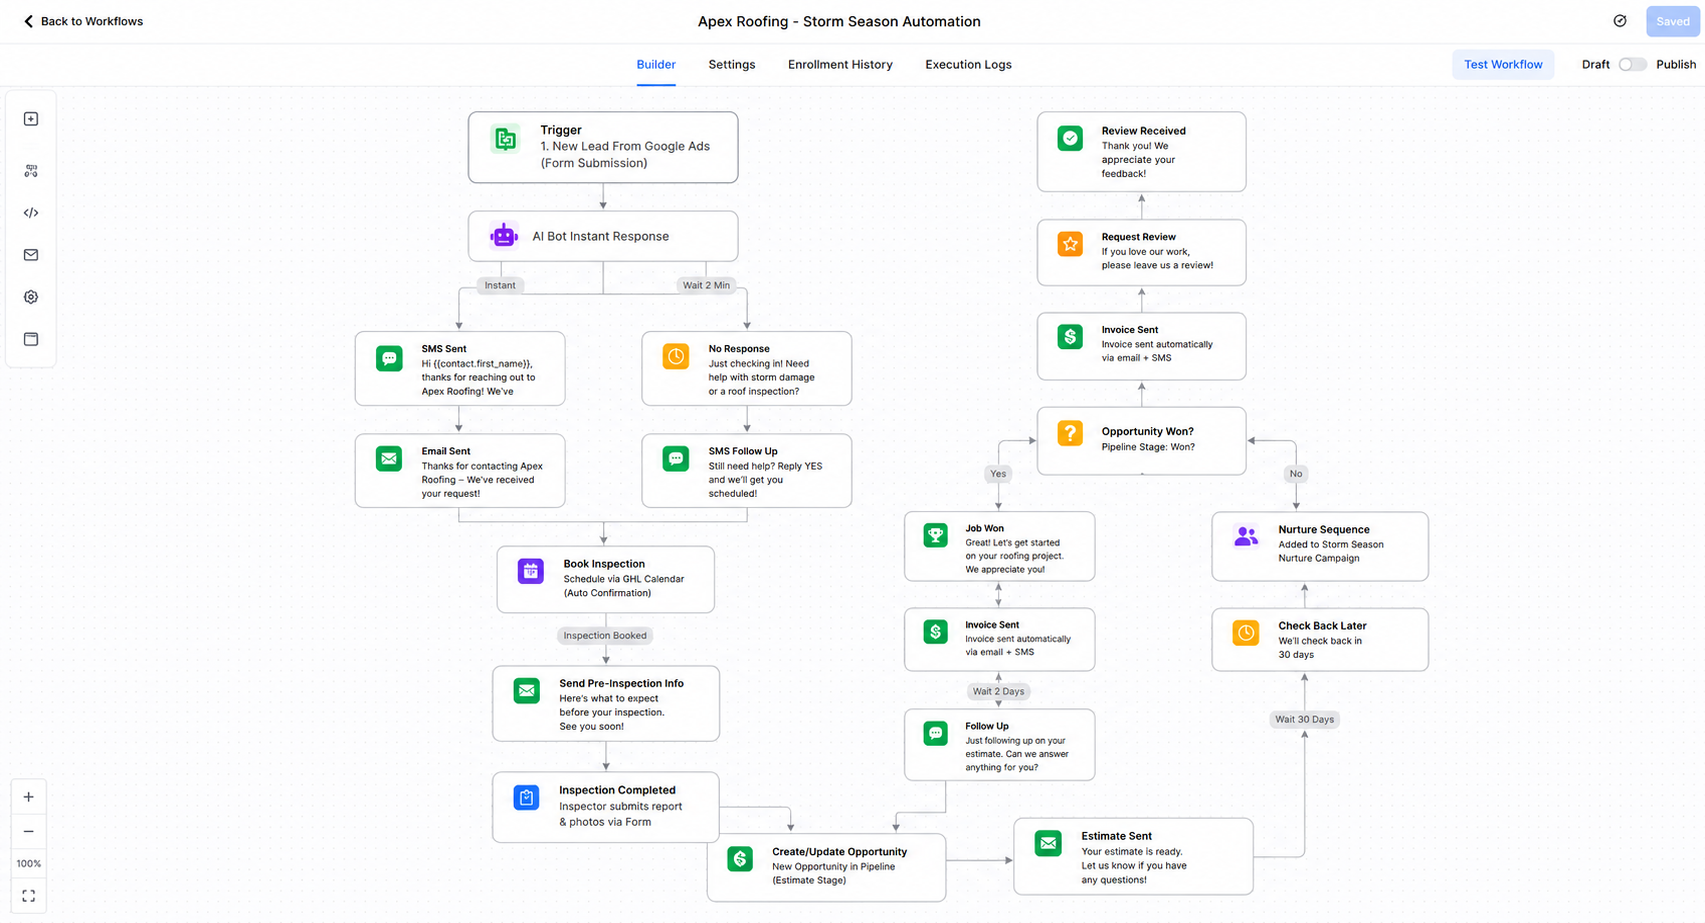Click the add element icon in left sidebar
This screenshot has width=1705, height=923.
(31, 119)
